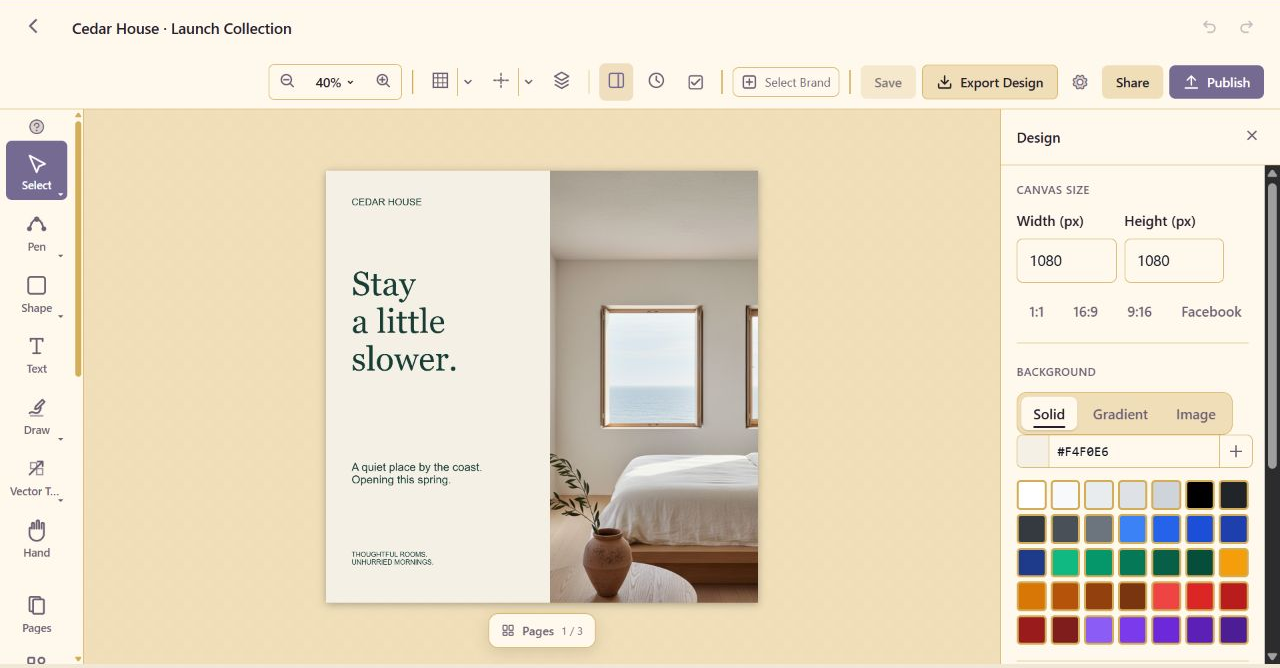The width and height of the screenshot is (1280, 668).
Task: Click the Design panel vertical scrollbar
Action: point(1272,325)
